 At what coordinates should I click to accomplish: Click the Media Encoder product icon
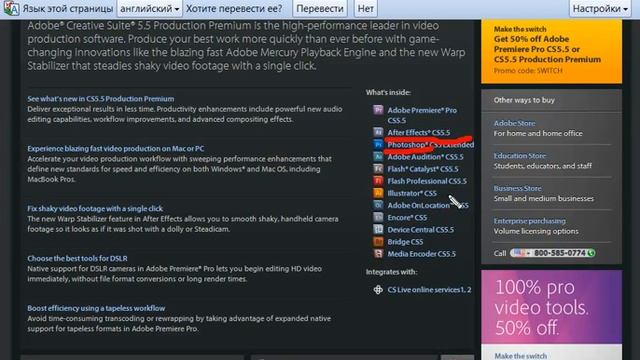click(378, 253)
